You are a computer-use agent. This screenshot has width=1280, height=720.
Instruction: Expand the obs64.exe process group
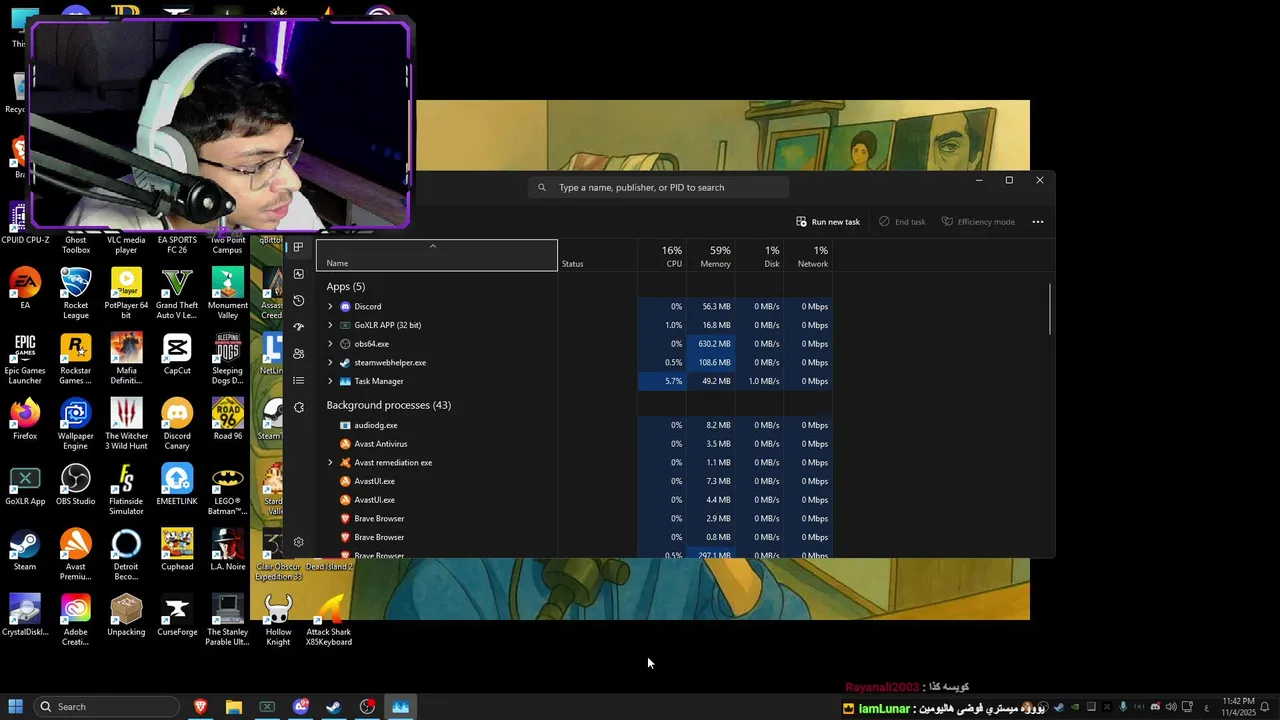point(330,344)
